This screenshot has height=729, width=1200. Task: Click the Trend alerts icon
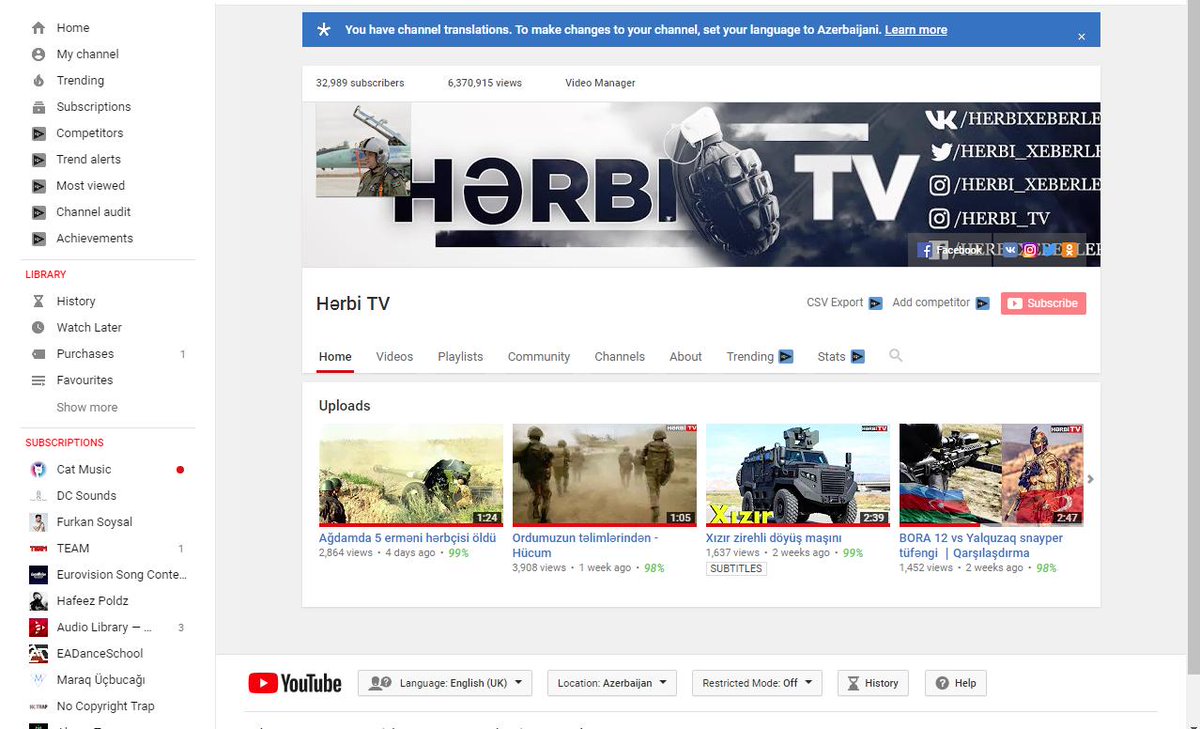click(x=38, y=159)
